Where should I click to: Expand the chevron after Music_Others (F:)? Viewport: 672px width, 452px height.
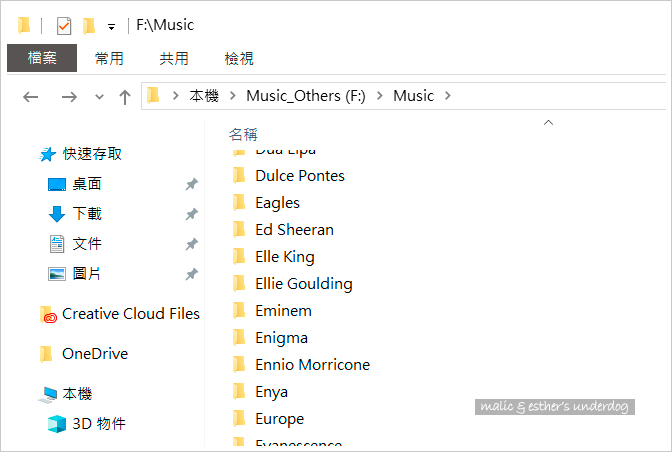[380, 96]
